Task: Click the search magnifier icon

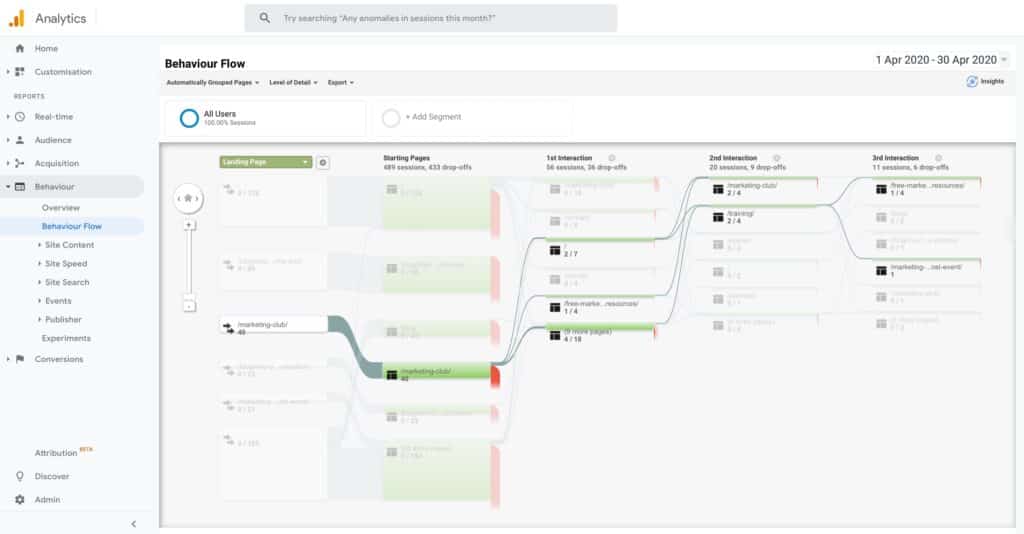Action: (x=264, y=18)
